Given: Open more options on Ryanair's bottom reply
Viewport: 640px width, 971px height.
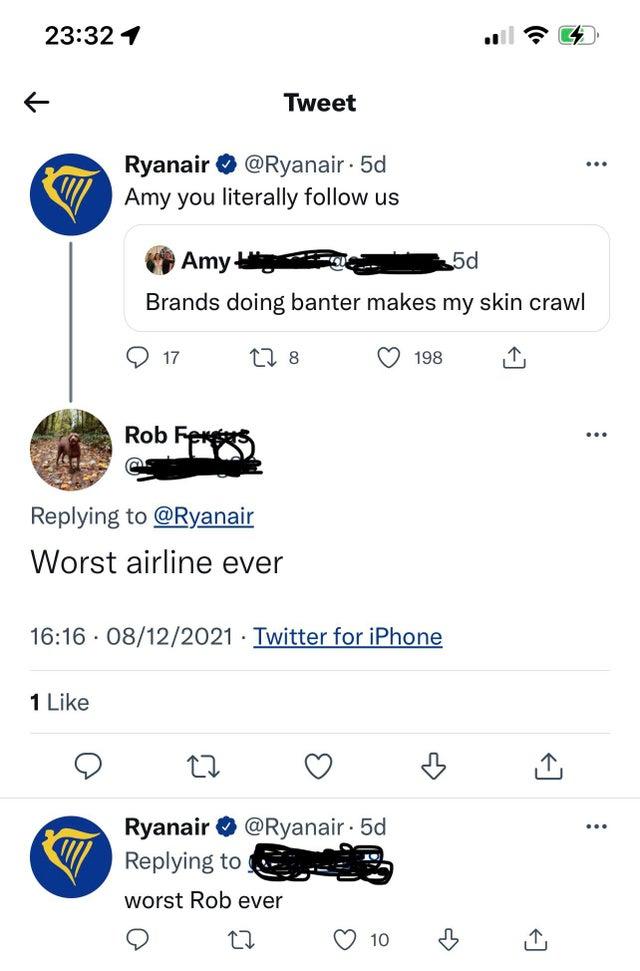Looking at the screenshot, I should [x=597, y=828].
